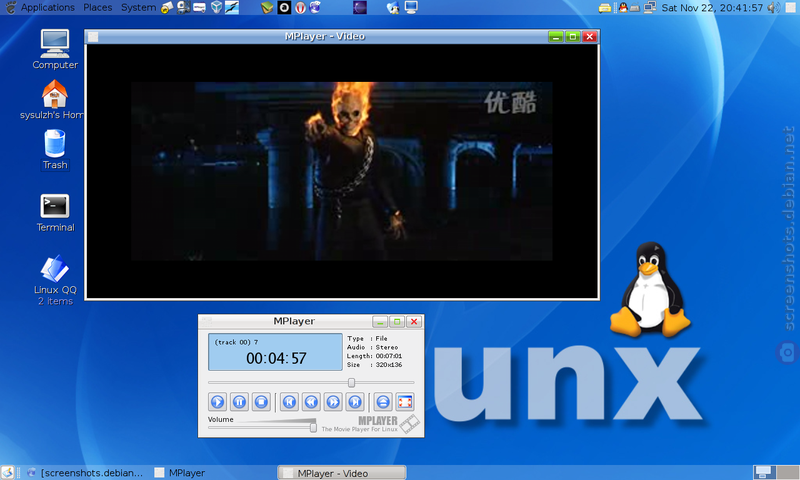This screenshot has height=480, width=800.
Task: Launch Opera browser from top panel
Action: 301,7
